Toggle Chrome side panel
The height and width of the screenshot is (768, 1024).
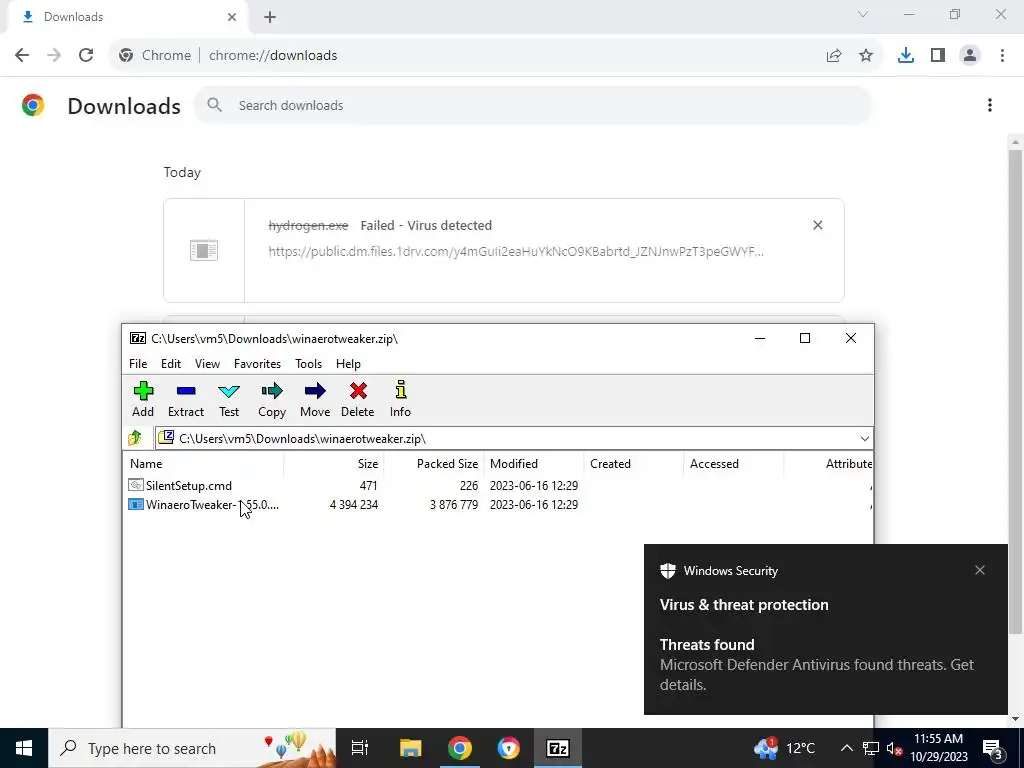pyautogui.click(x=938, y=56)
